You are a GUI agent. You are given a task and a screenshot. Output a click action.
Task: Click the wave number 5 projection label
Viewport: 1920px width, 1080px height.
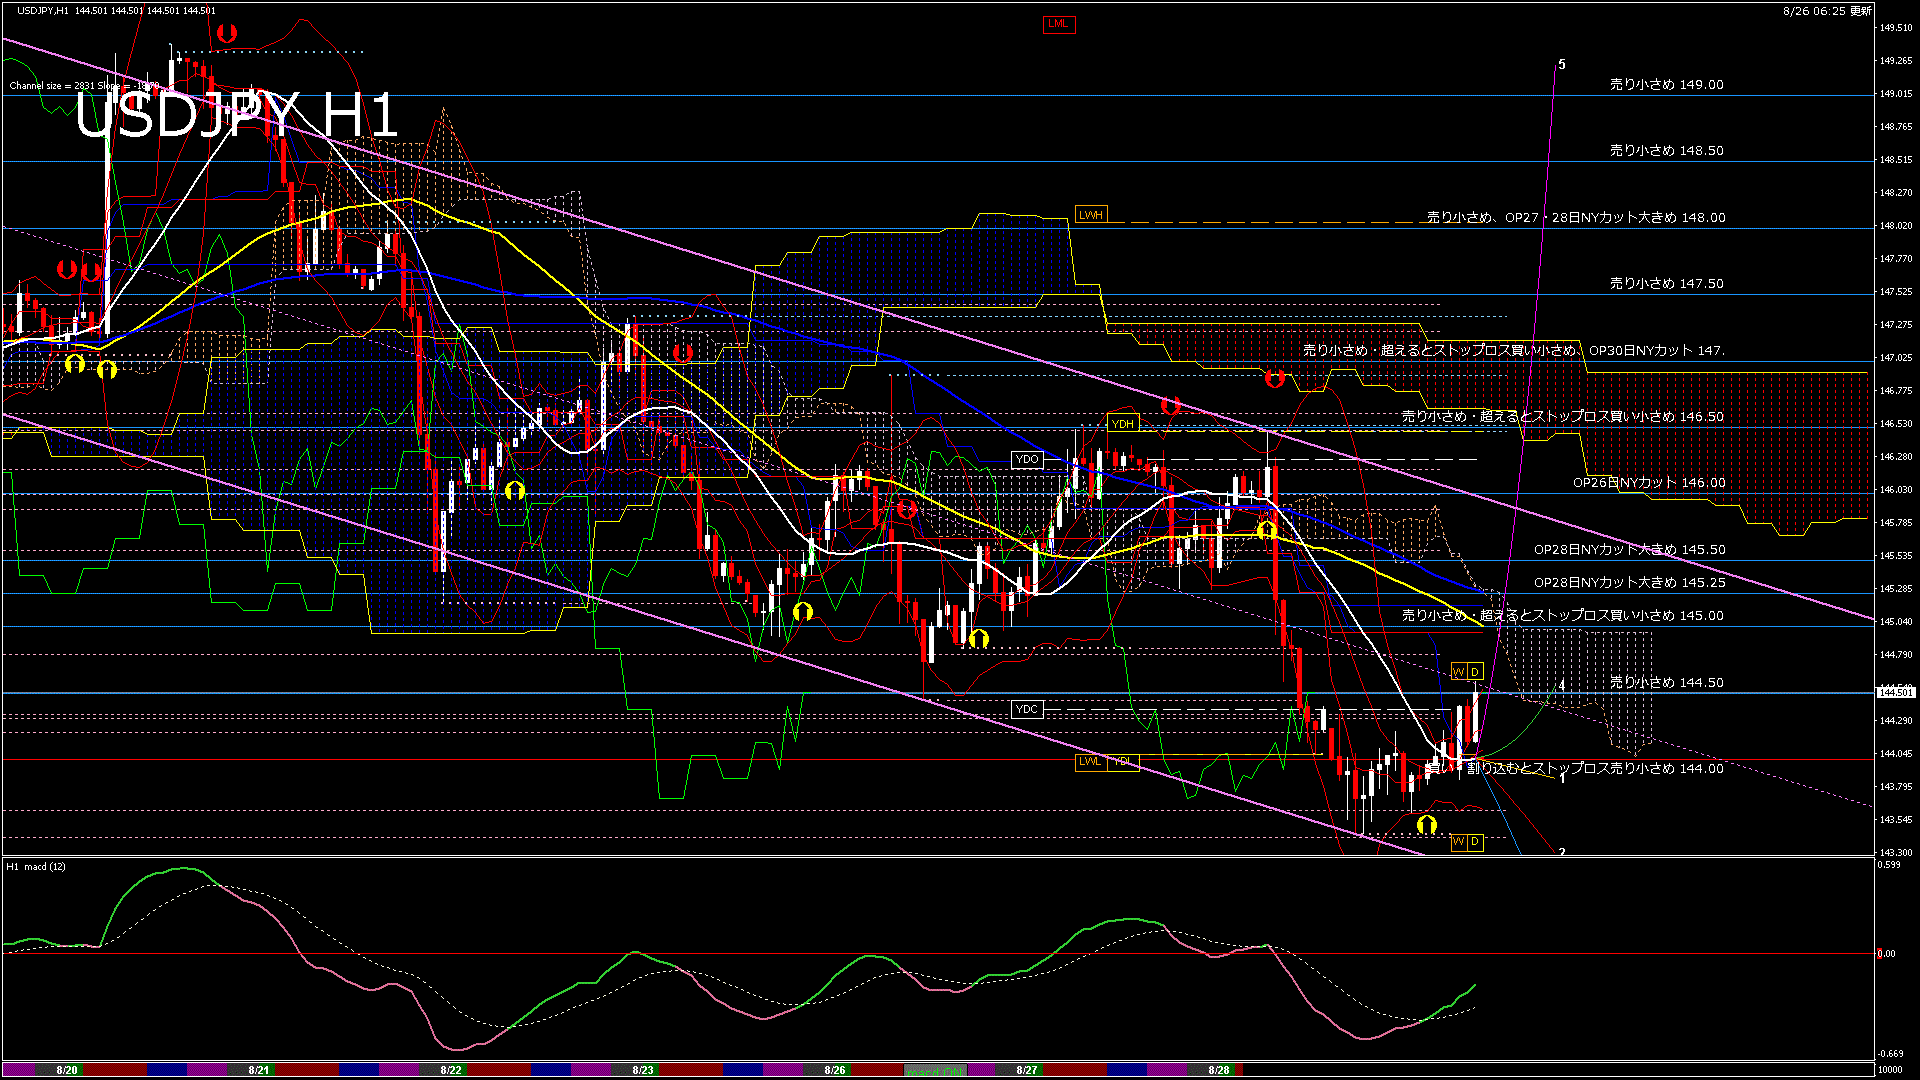[x=1562, y=64]
